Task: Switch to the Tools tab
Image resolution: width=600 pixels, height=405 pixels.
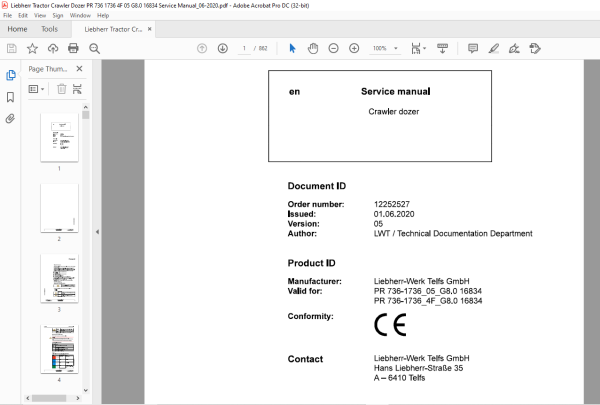Action: 49,29
